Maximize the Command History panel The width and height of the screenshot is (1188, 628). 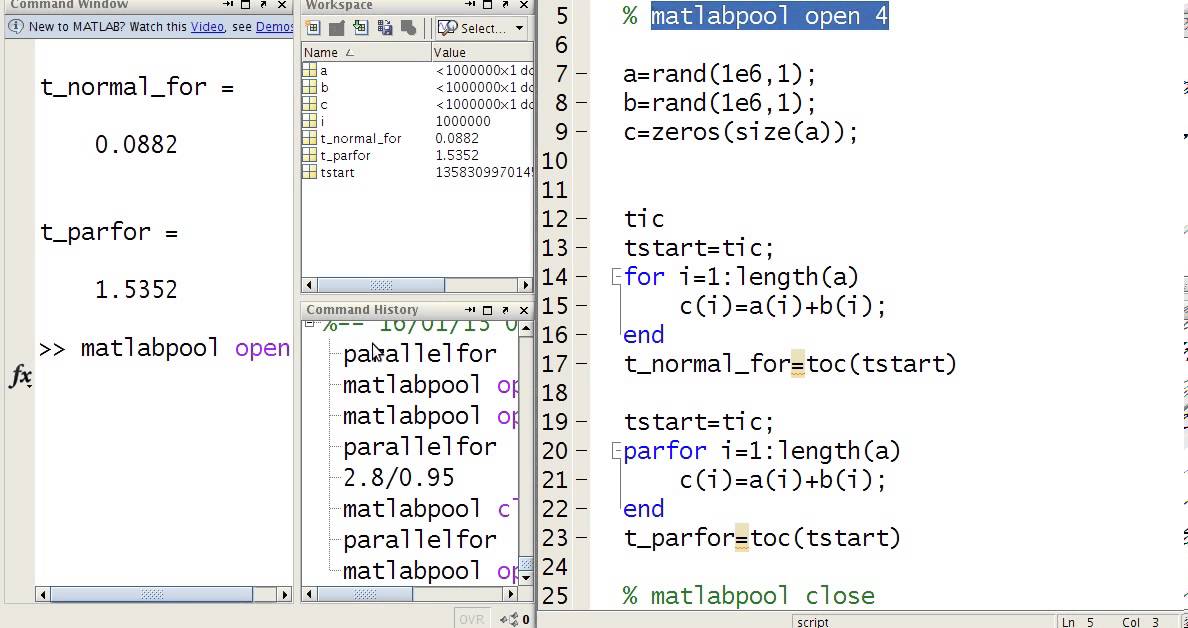click(x=487, y=310)
